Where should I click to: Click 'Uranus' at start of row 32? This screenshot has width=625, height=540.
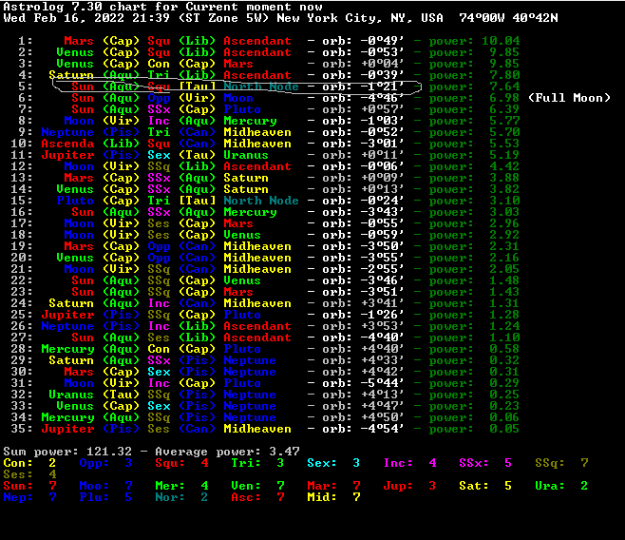coord(71,395)
